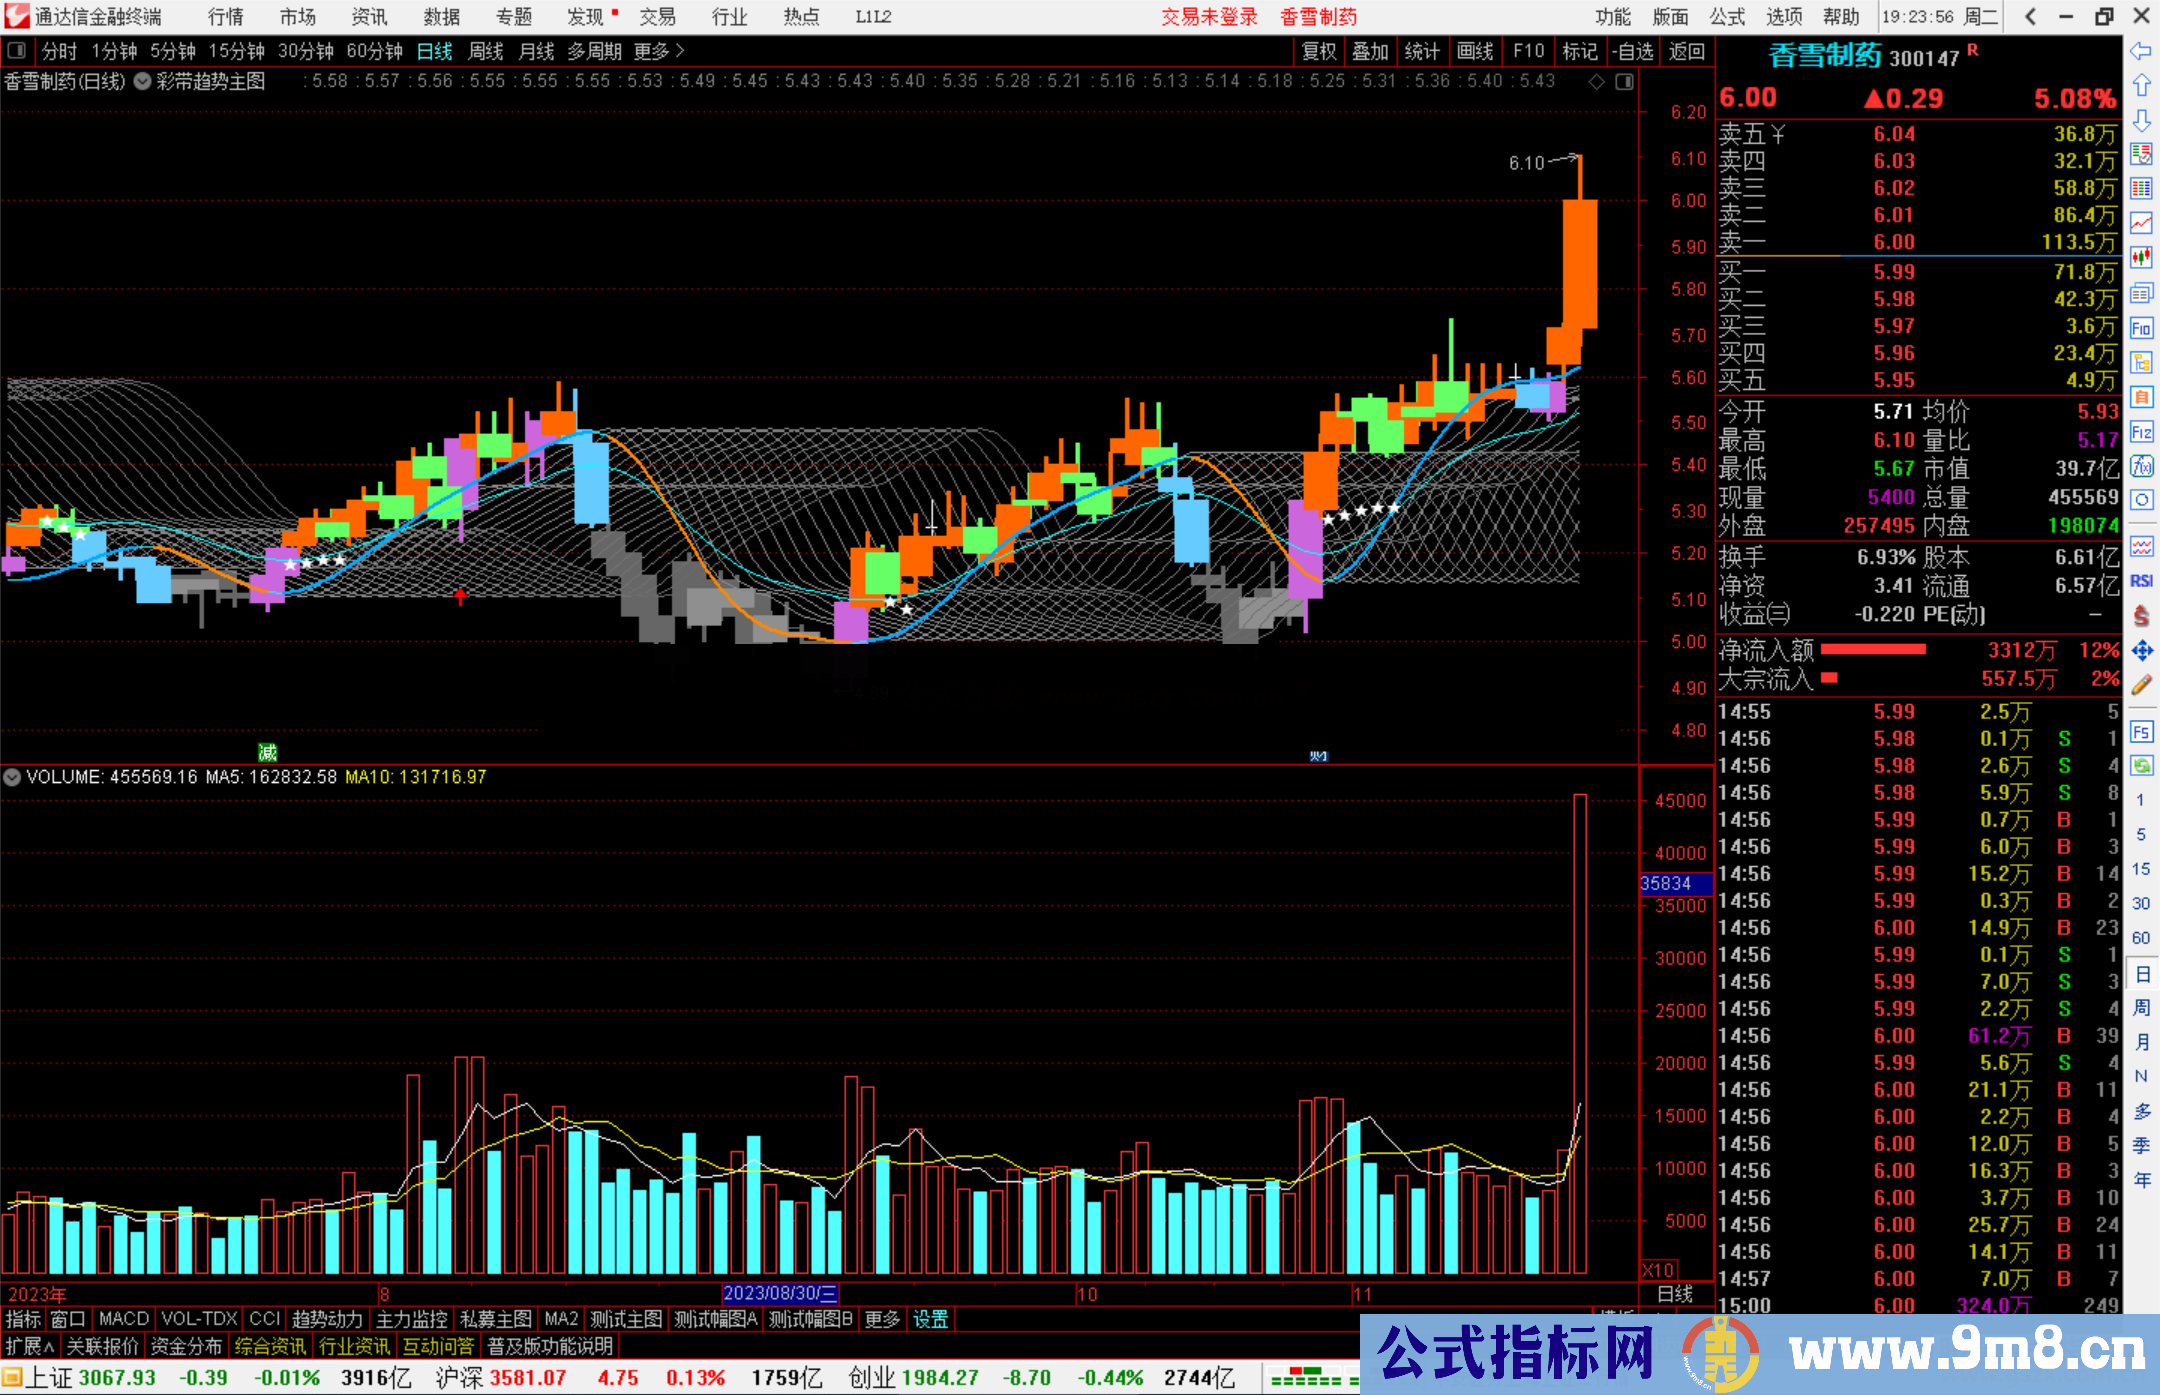Screen dimensions: 2160x1395
Task: Click the 交易未登录 link
Action: click(1209, 16)
